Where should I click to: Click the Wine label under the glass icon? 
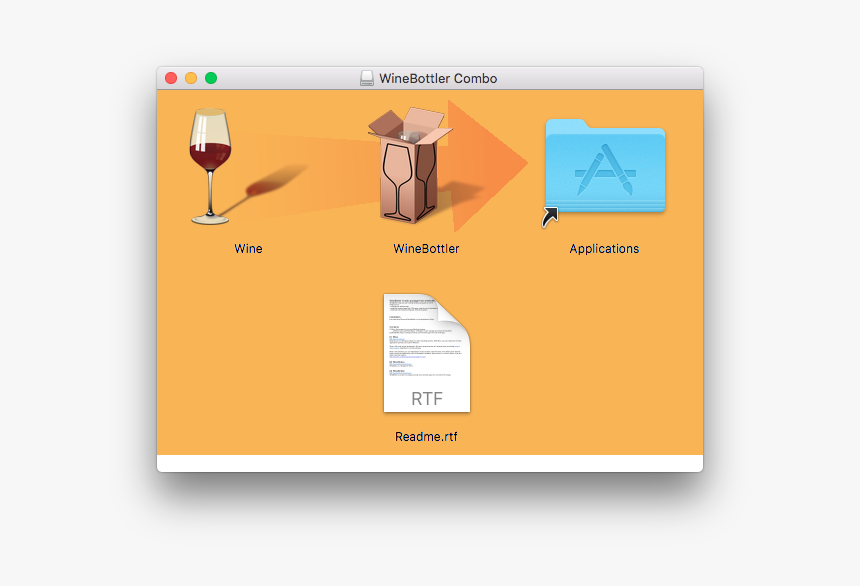pyautogui.click(x=248, y=249)
